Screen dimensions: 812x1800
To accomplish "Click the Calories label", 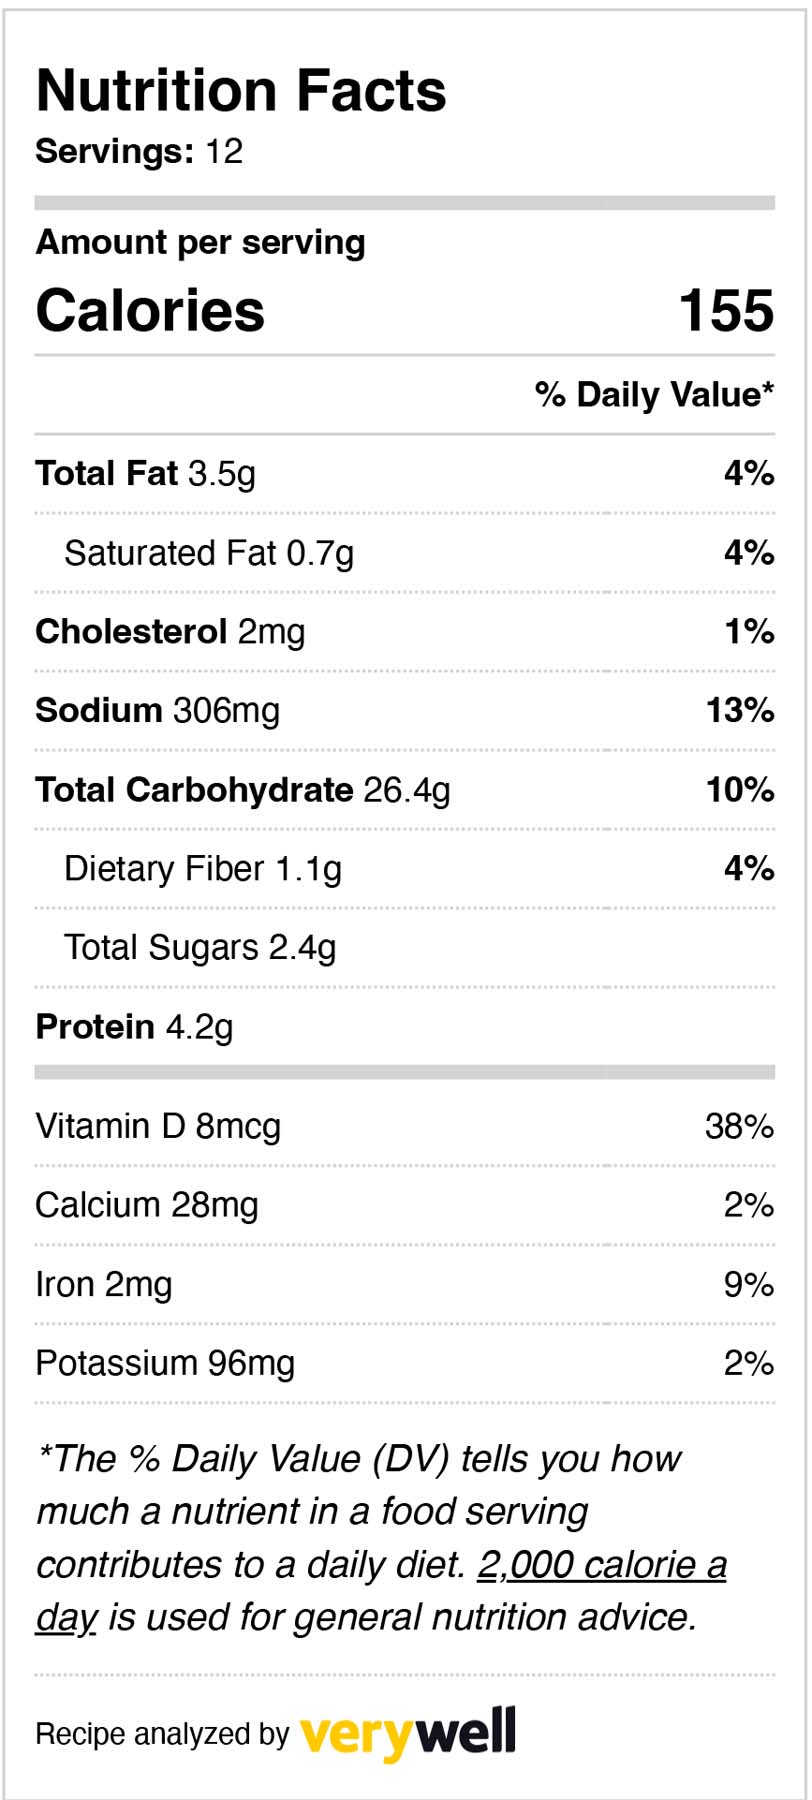I will pos(150,310).
